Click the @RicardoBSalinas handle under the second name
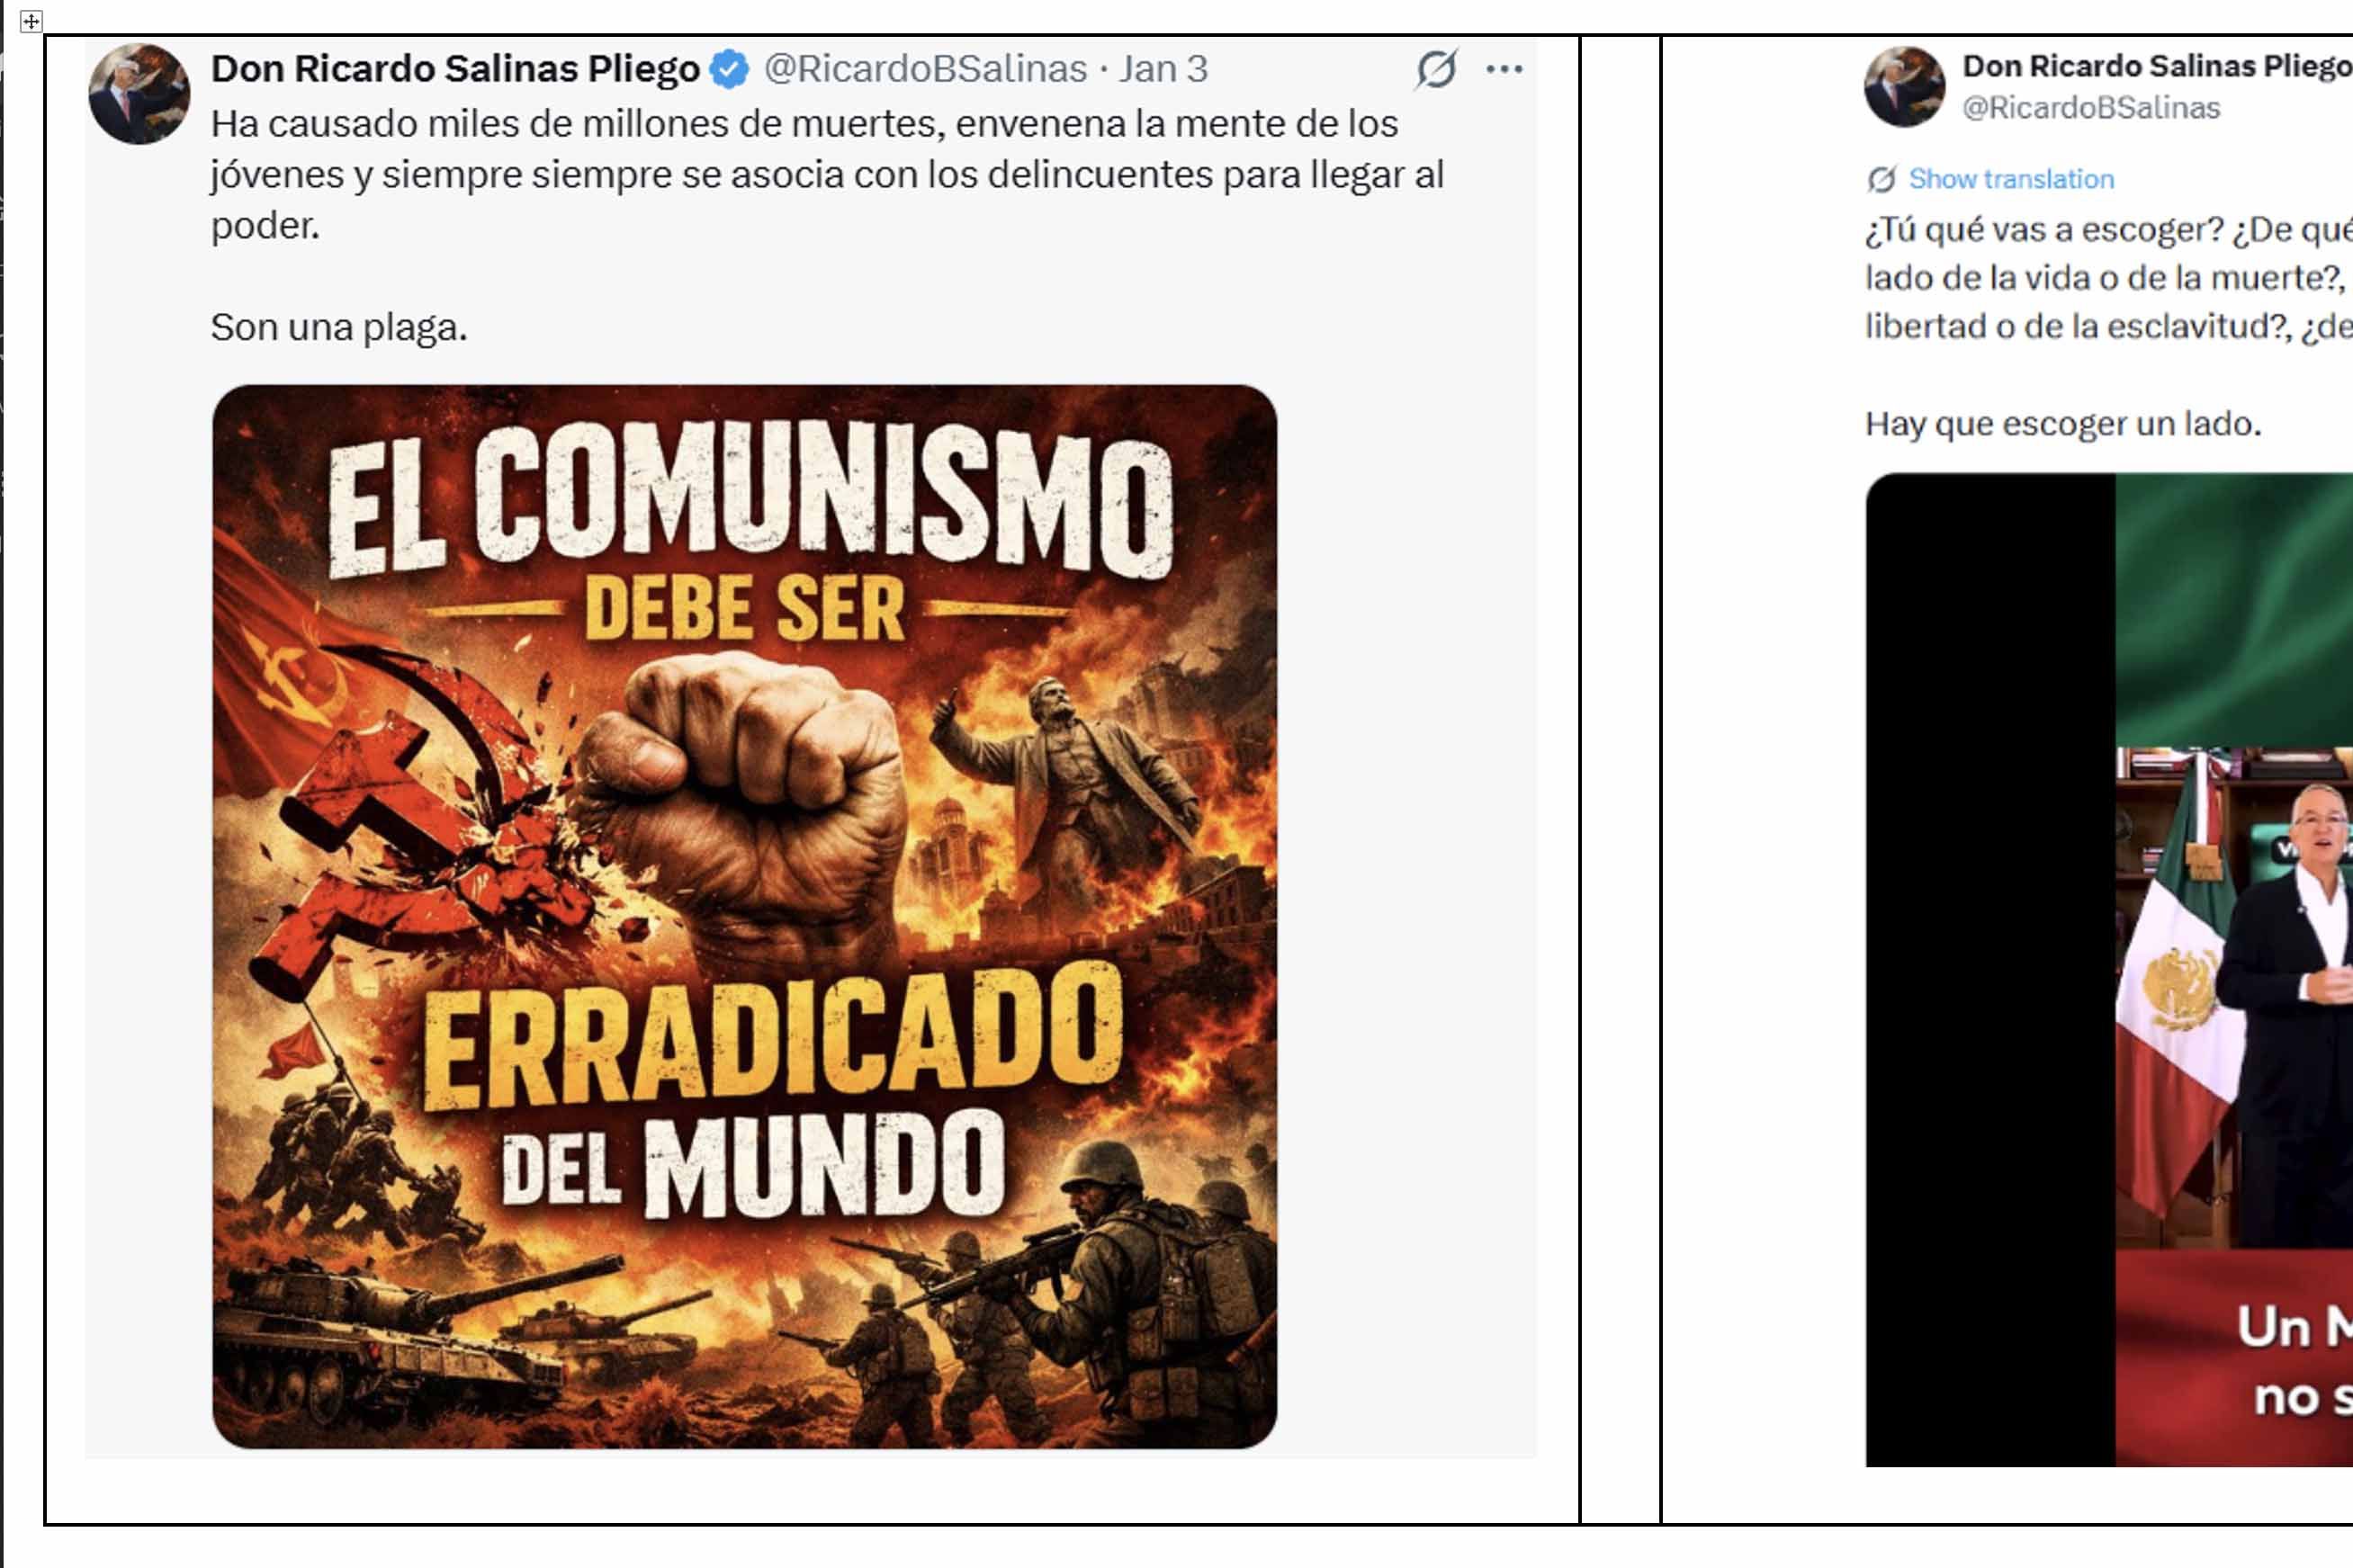2353x1568 pixels. 2091,108
